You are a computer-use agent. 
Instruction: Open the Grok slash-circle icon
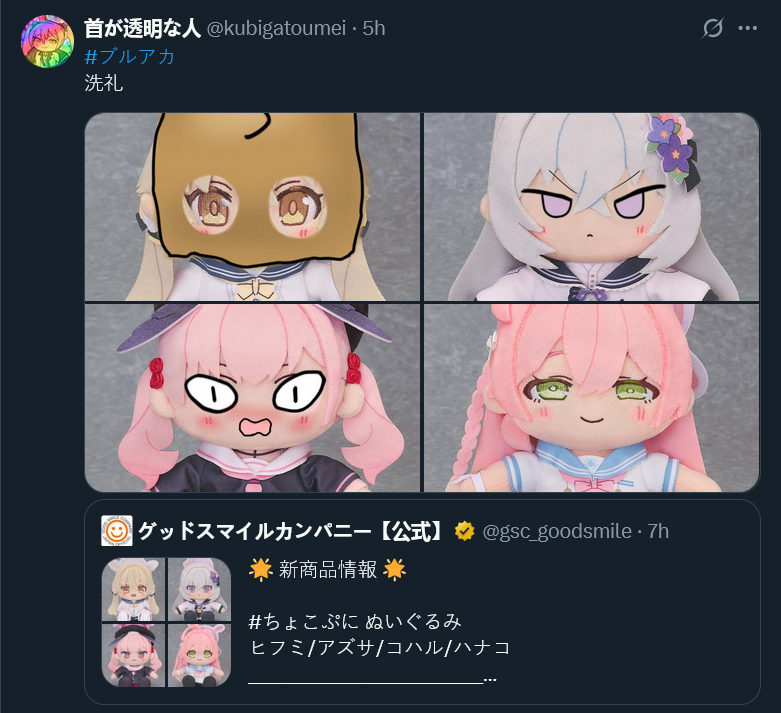tap(712, 28)
